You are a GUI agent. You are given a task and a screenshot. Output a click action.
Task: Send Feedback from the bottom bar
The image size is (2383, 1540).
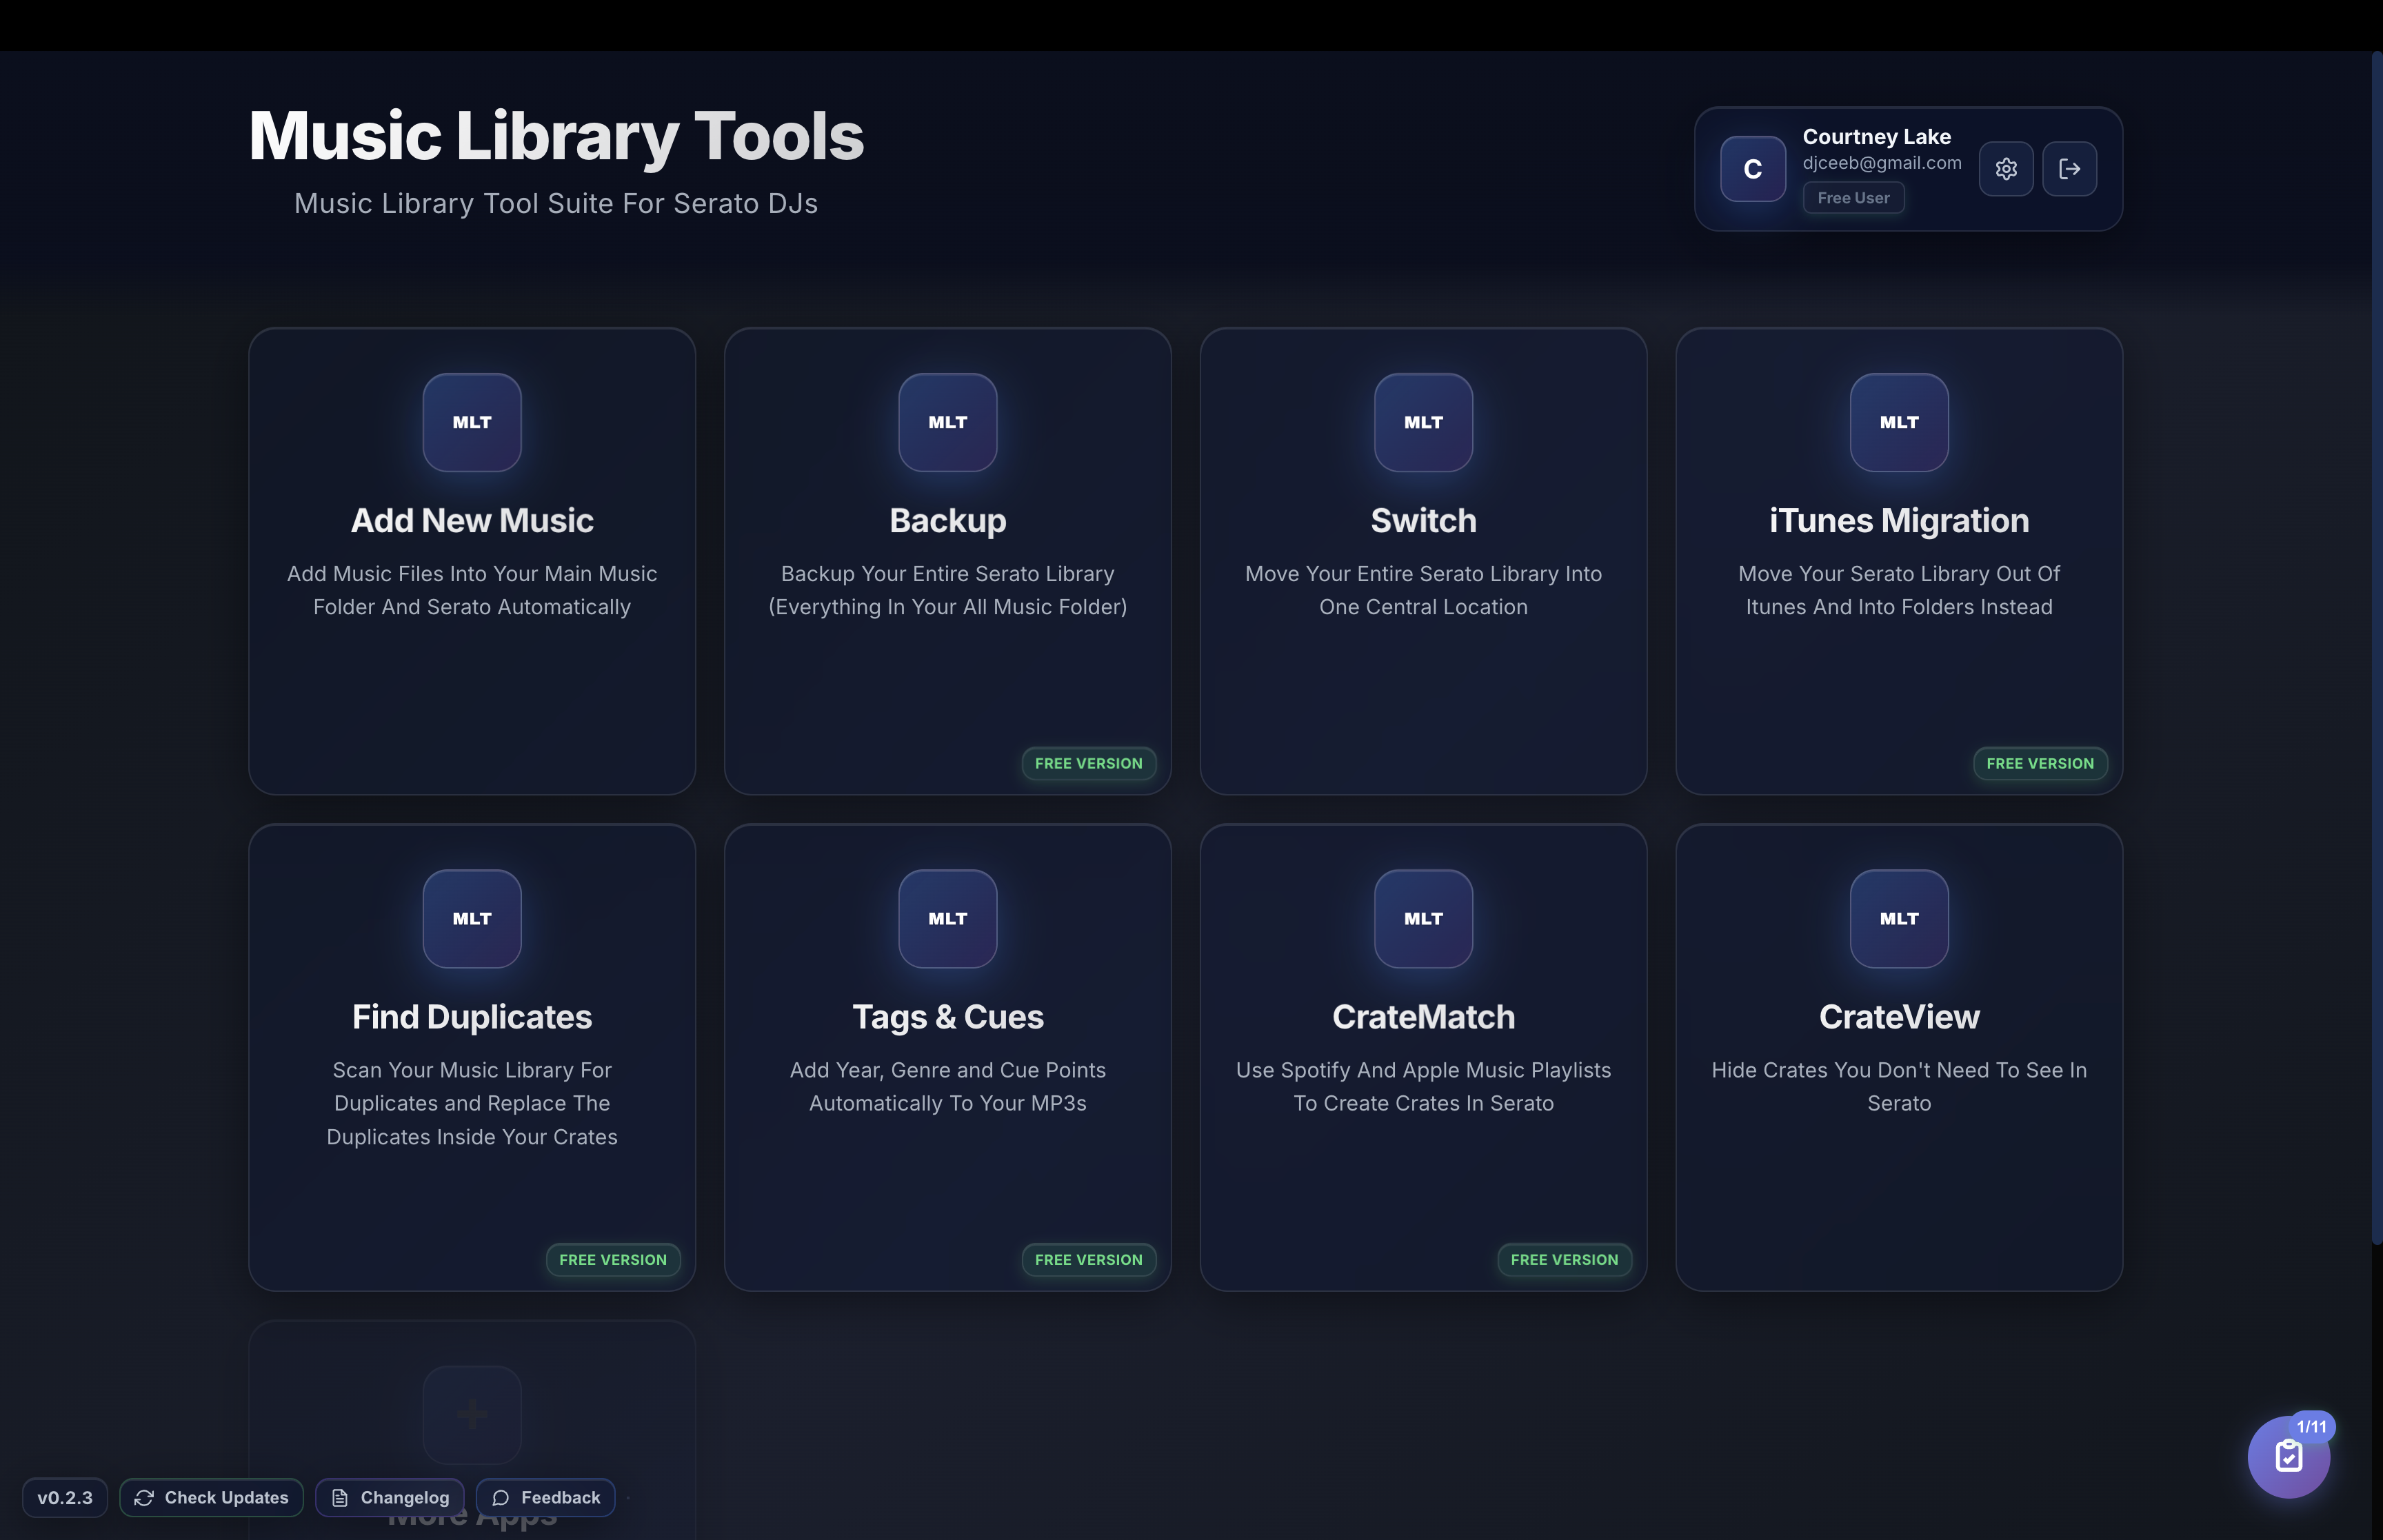pos(546,1497)
